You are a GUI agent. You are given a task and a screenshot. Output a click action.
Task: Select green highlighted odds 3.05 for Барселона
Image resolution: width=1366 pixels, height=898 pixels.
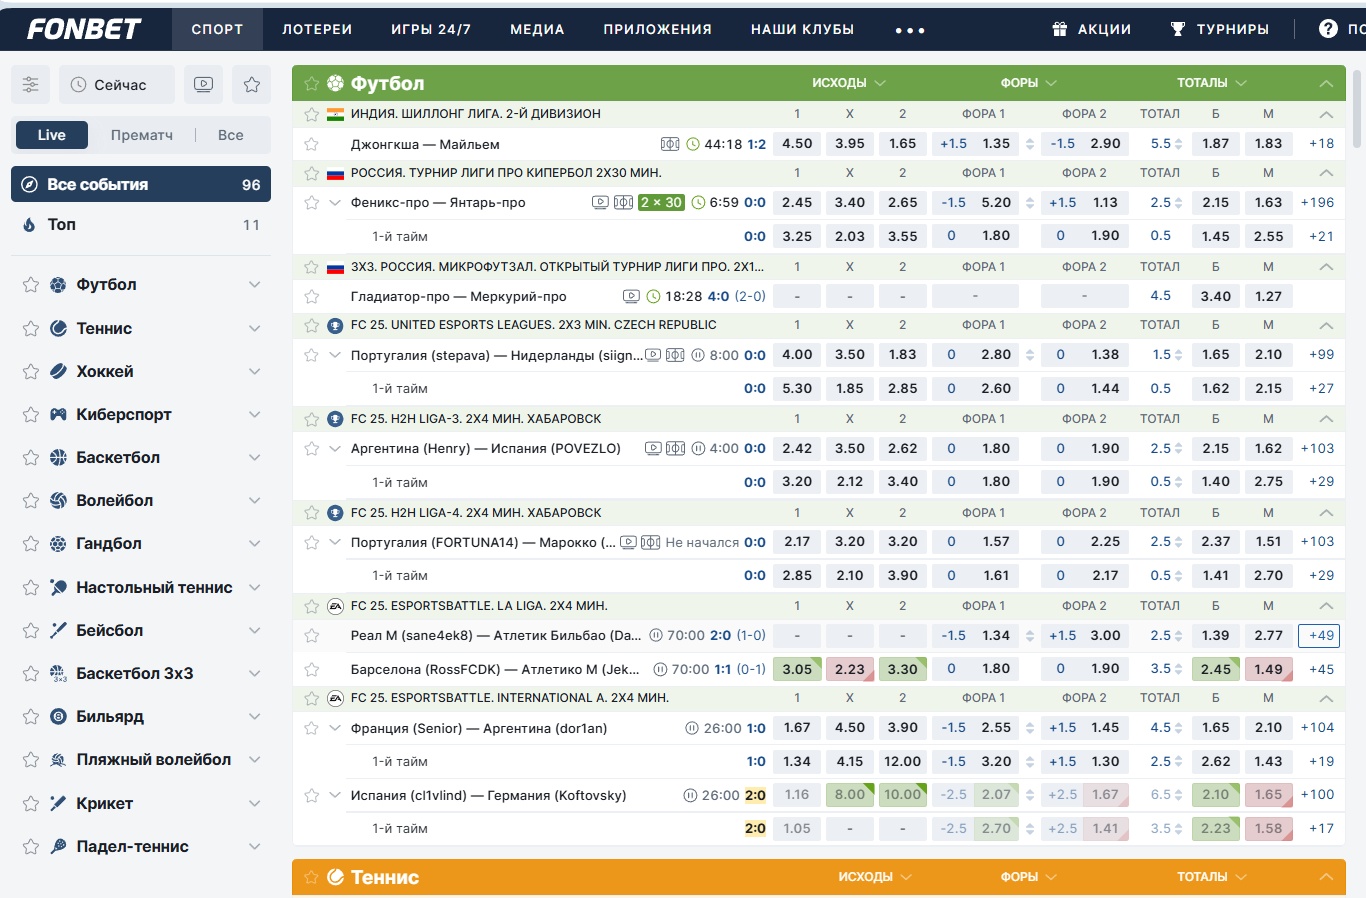(797, 669)
